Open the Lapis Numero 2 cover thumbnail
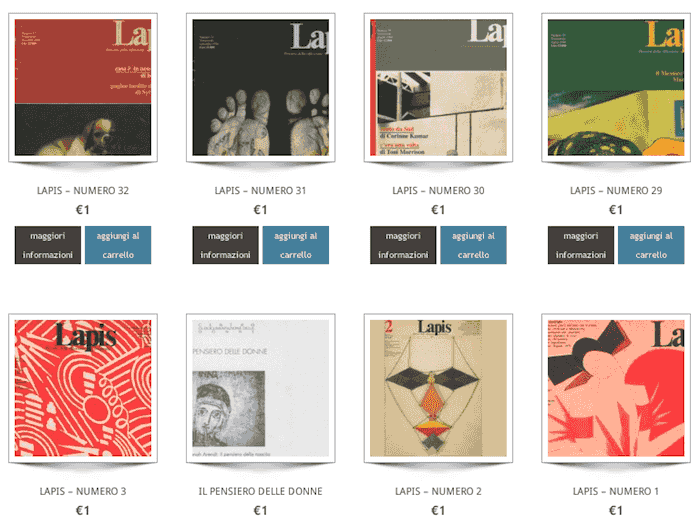700x524 pixels. pyautogui.click(x=438, y=388)
